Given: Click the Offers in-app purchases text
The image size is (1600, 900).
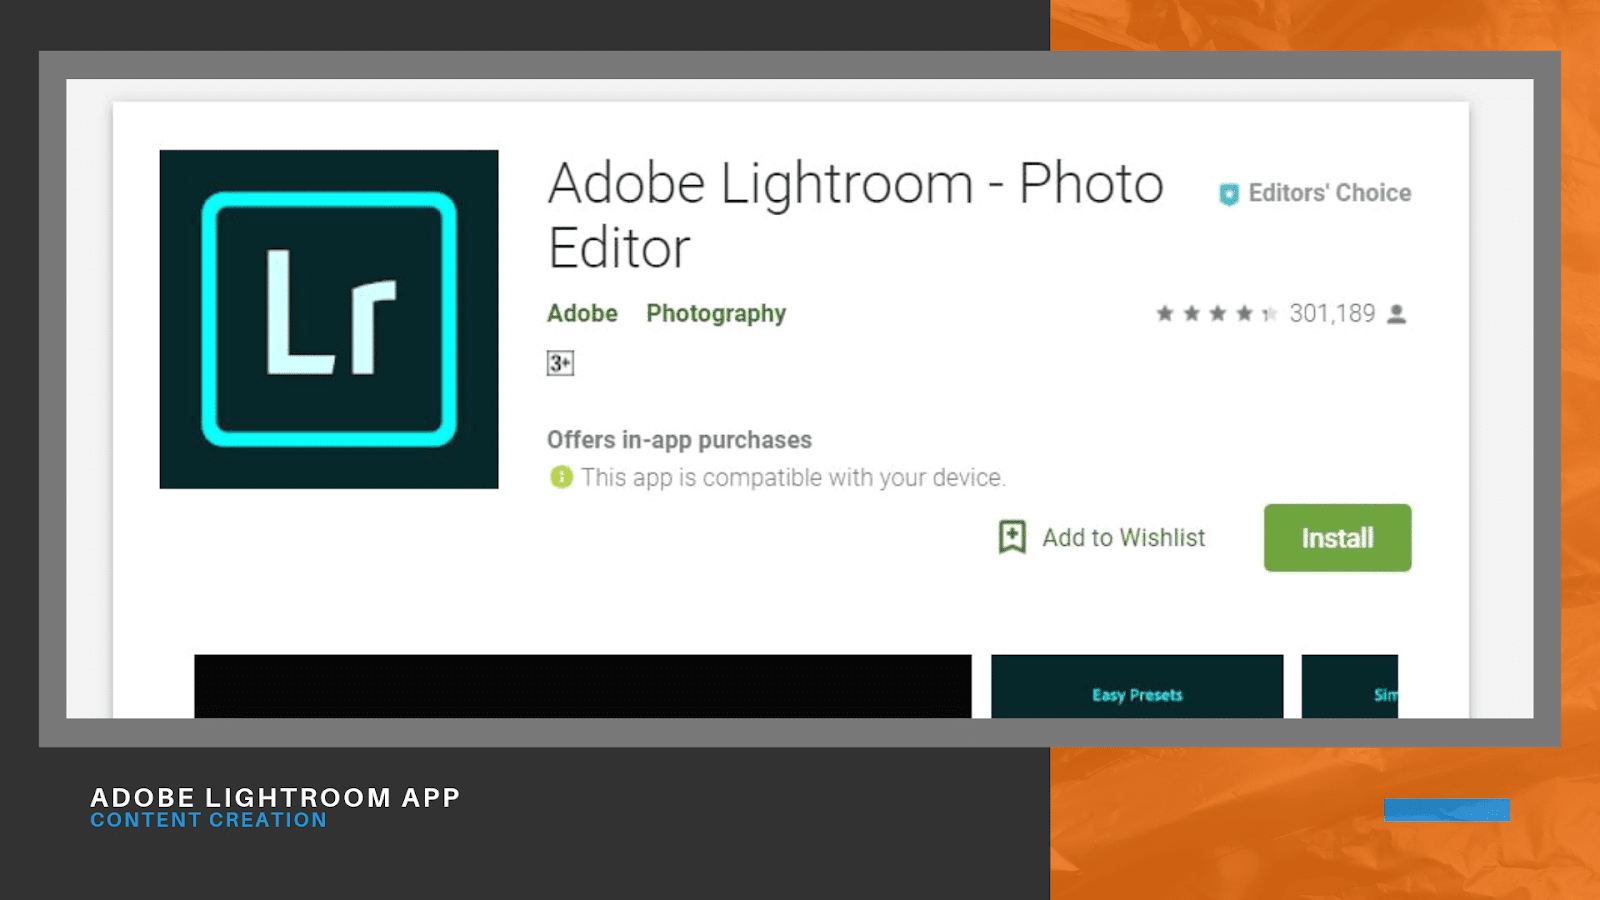Looking at the screenshot, I should [x=679, y=440].
